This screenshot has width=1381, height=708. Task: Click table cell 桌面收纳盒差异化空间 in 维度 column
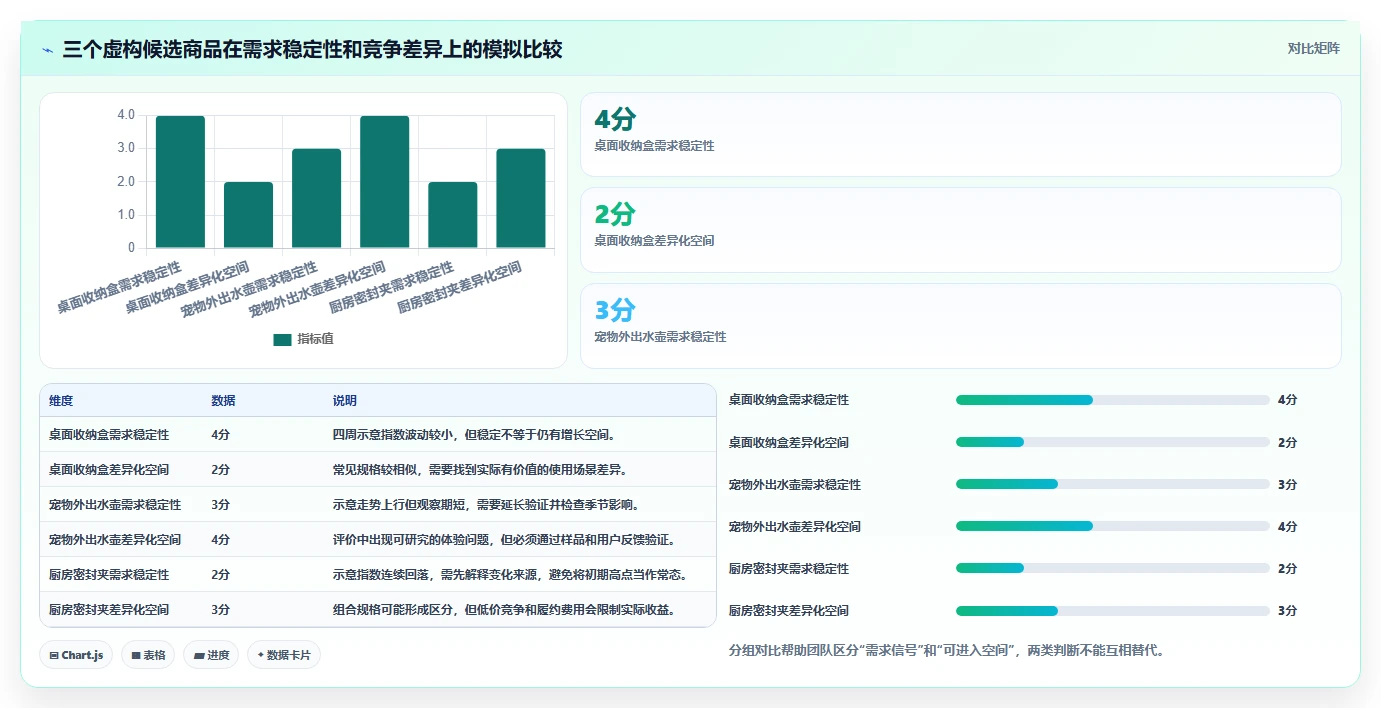point(109,469)
